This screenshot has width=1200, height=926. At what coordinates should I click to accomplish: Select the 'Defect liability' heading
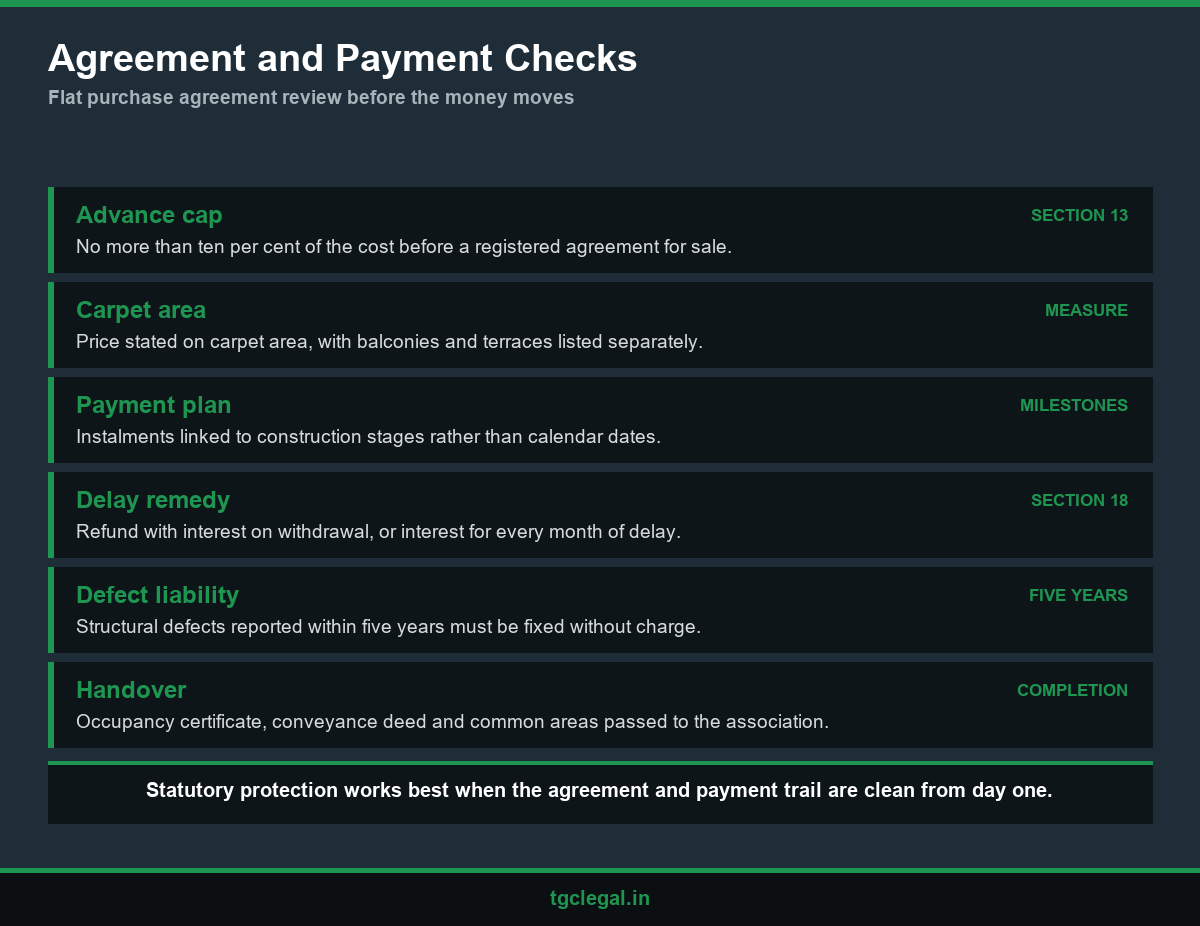click(x=157, y=595)
